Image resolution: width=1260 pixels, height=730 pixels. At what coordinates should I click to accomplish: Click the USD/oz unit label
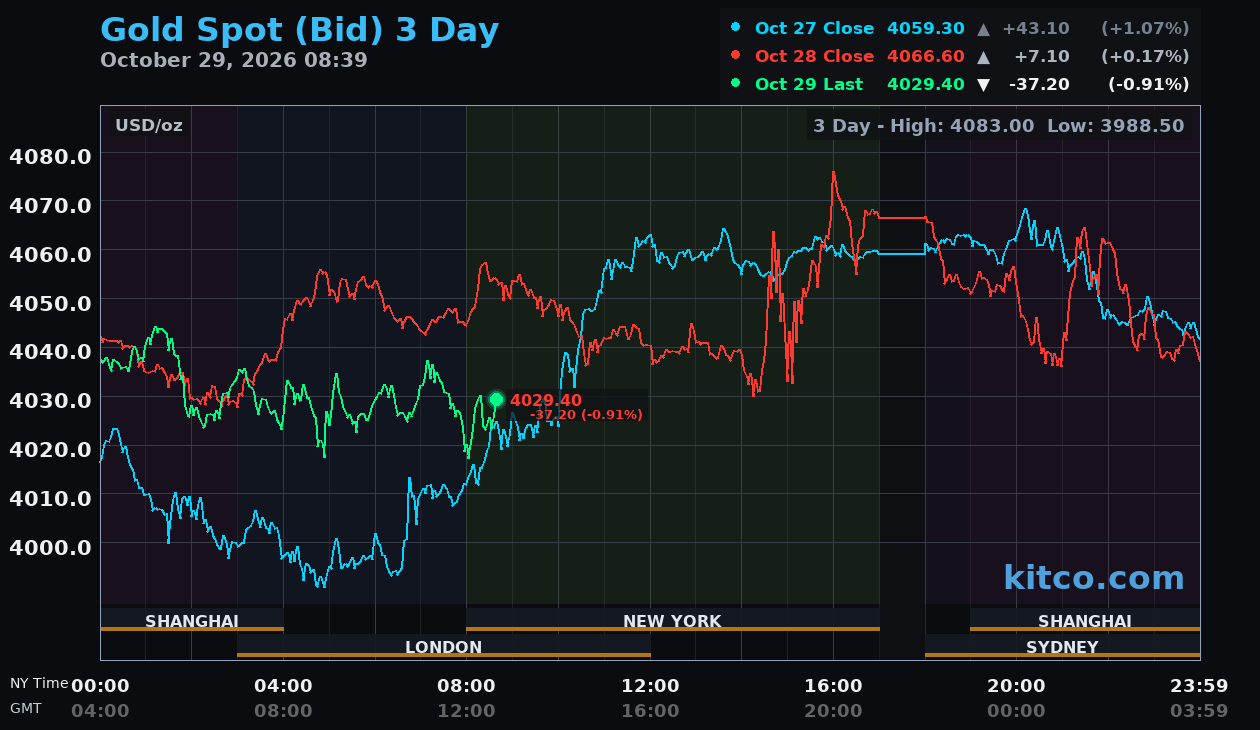coord(149,126)
